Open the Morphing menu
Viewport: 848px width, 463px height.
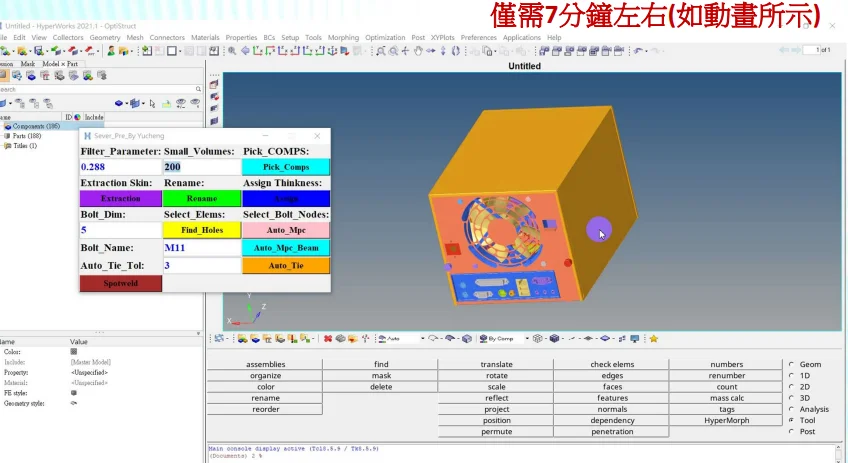pos(343,37)
